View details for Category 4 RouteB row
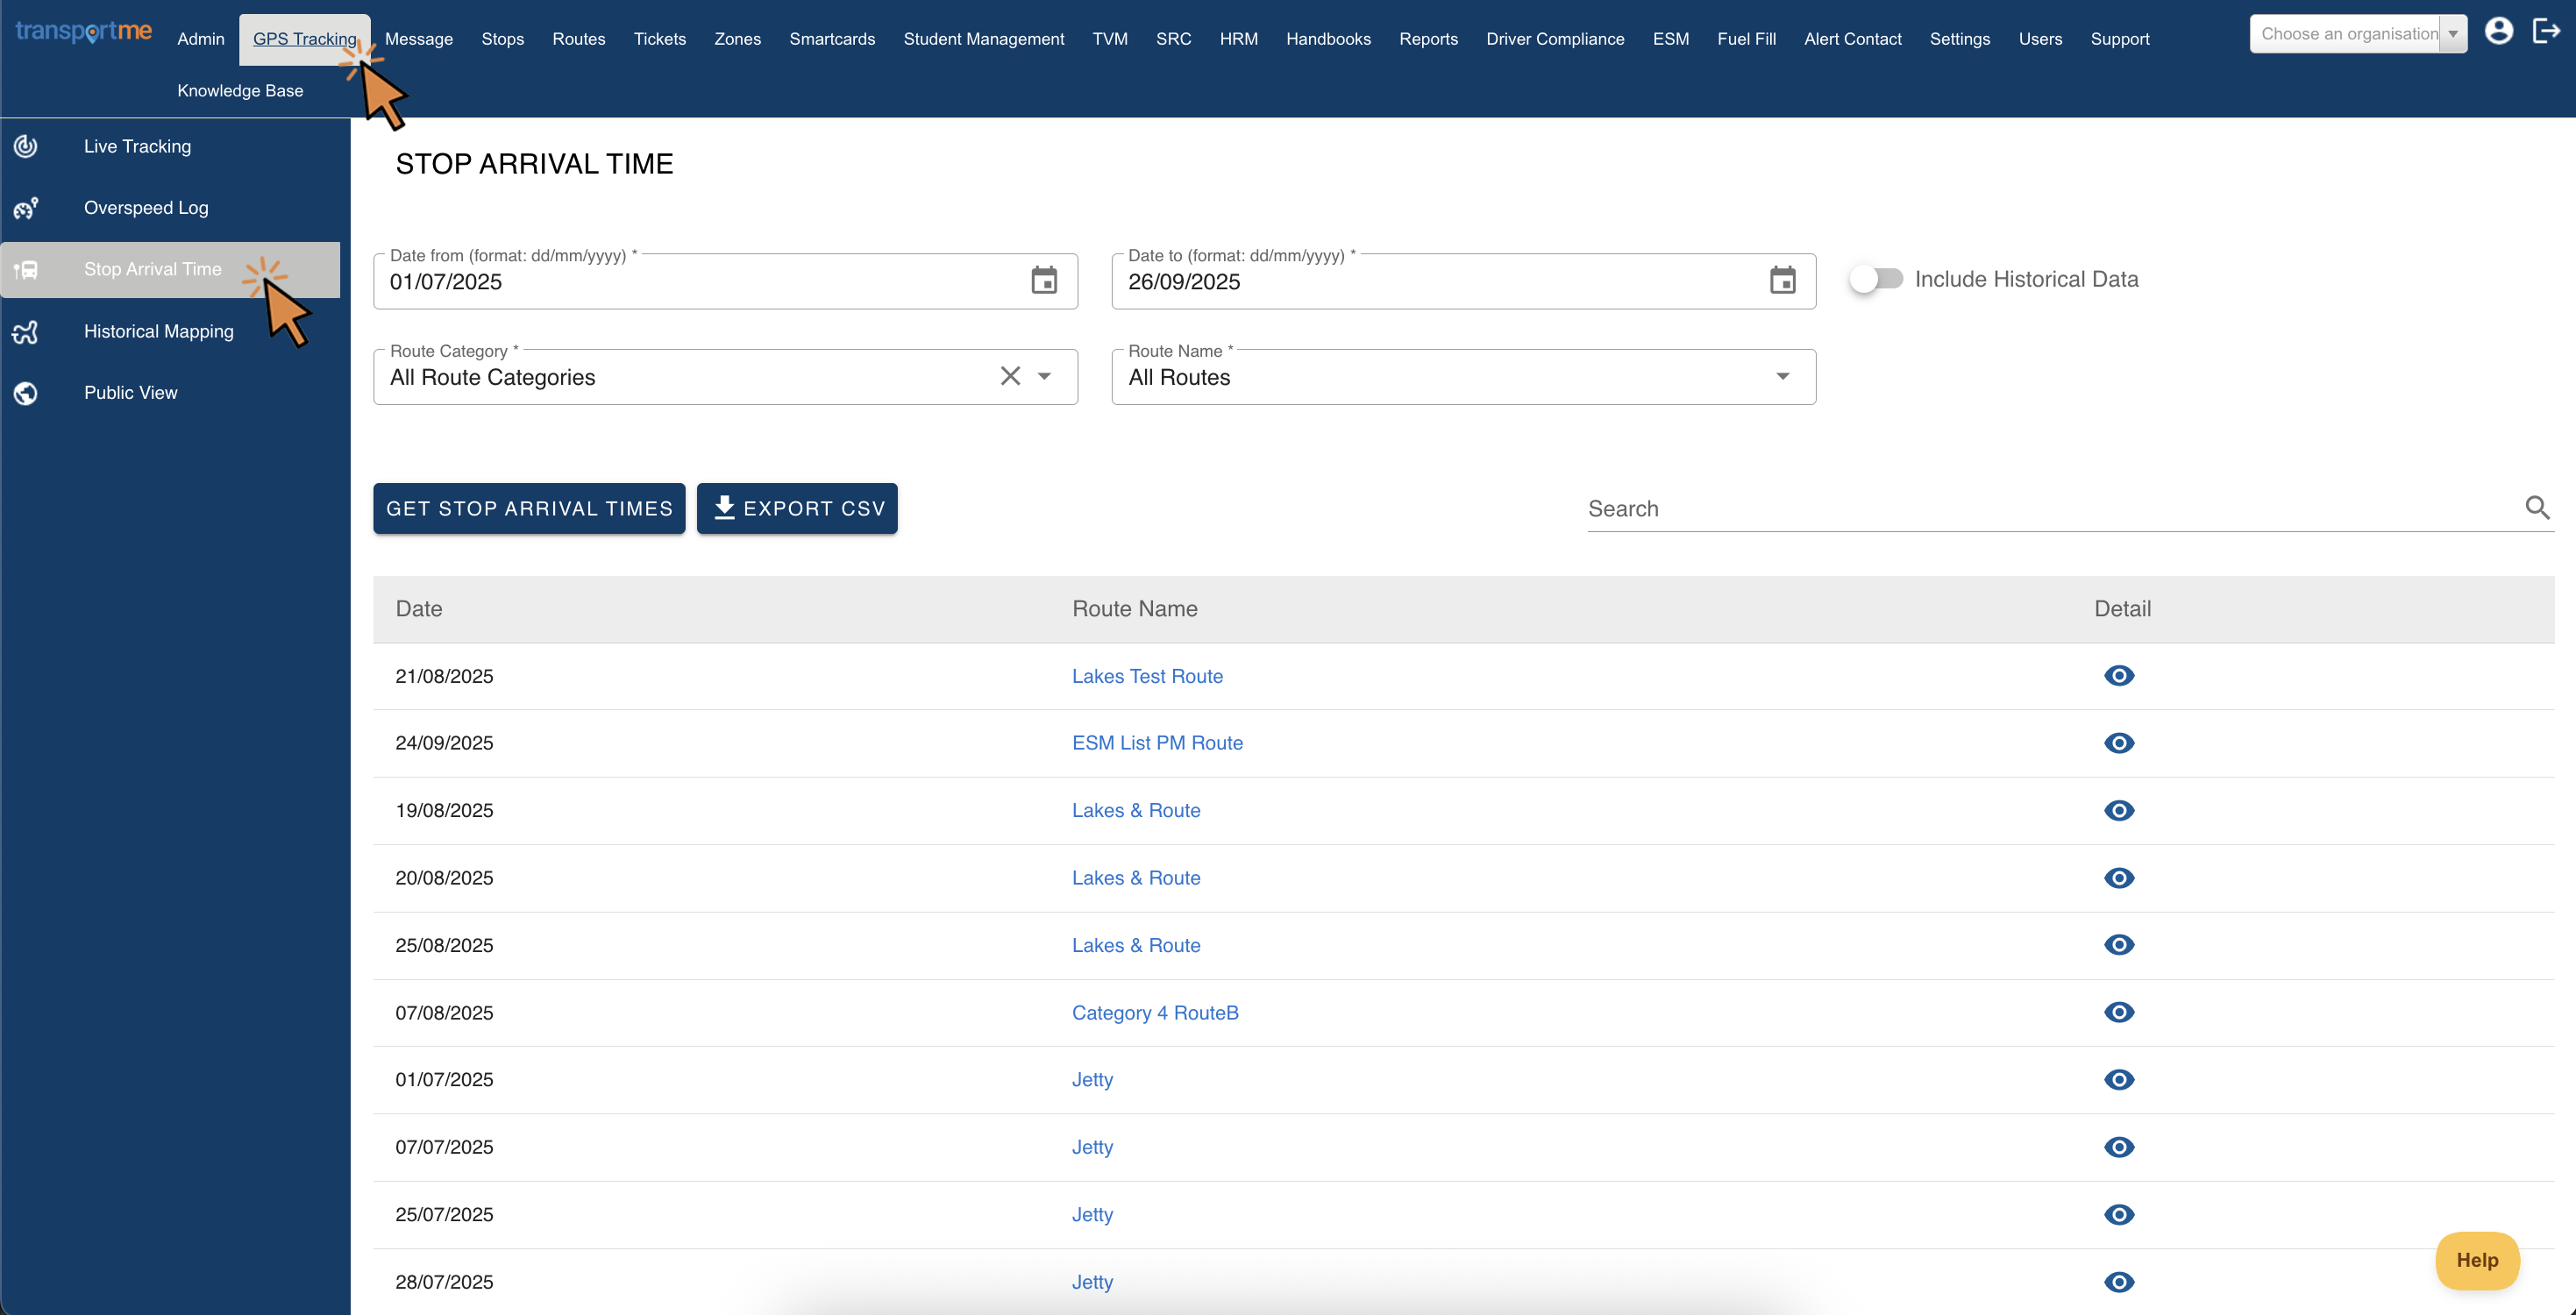This screenshot has width=2576, height=1315. point(2118,1012)
